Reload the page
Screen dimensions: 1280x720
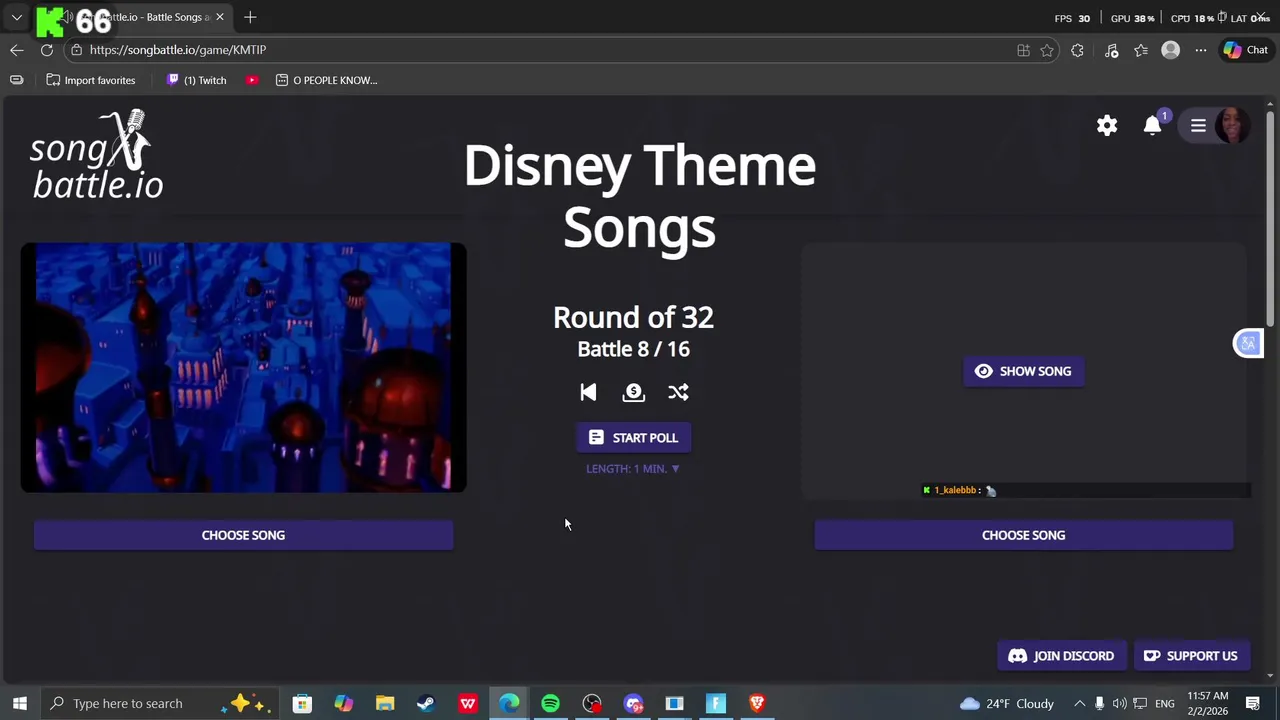coord(47,50)
